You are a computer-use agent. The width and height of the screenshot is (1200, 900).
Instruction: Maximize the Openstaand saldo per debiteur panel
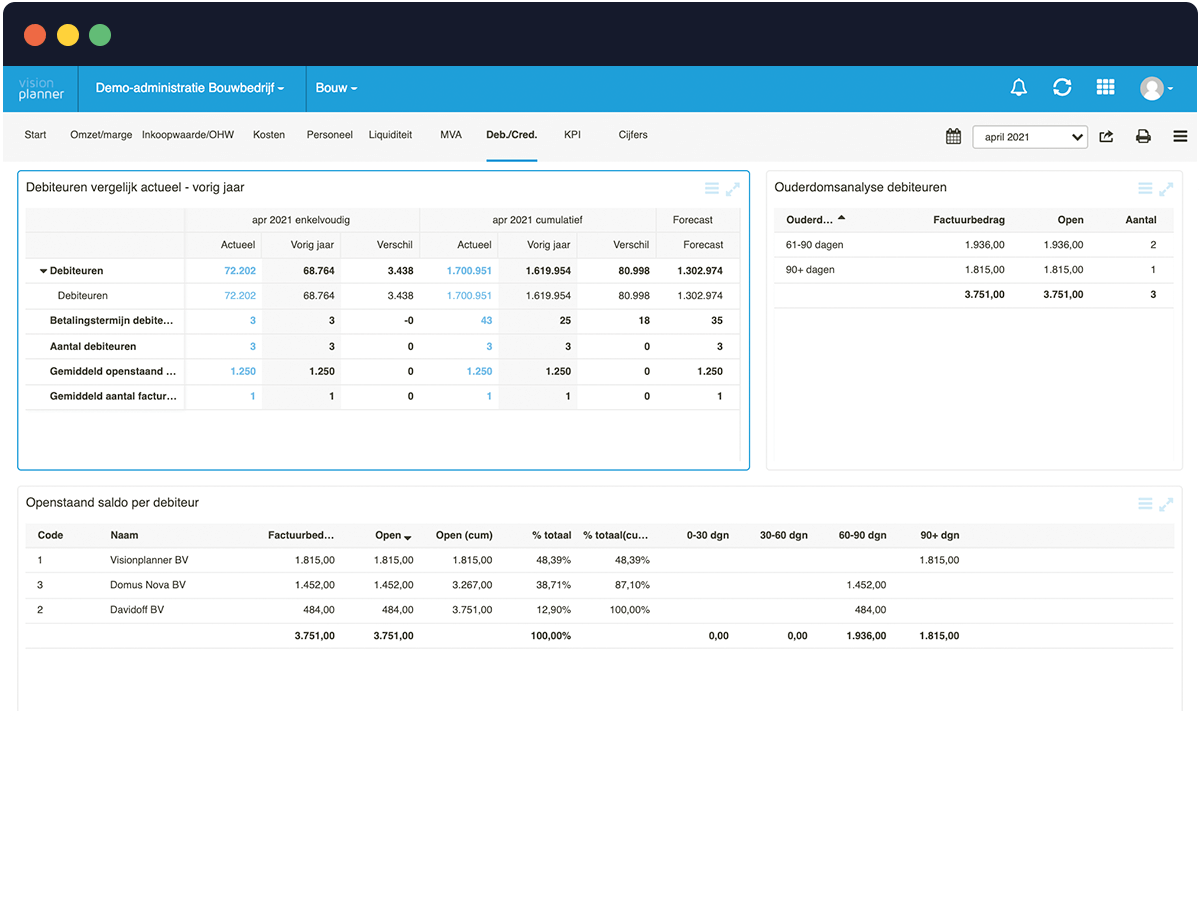point(1166,504)
